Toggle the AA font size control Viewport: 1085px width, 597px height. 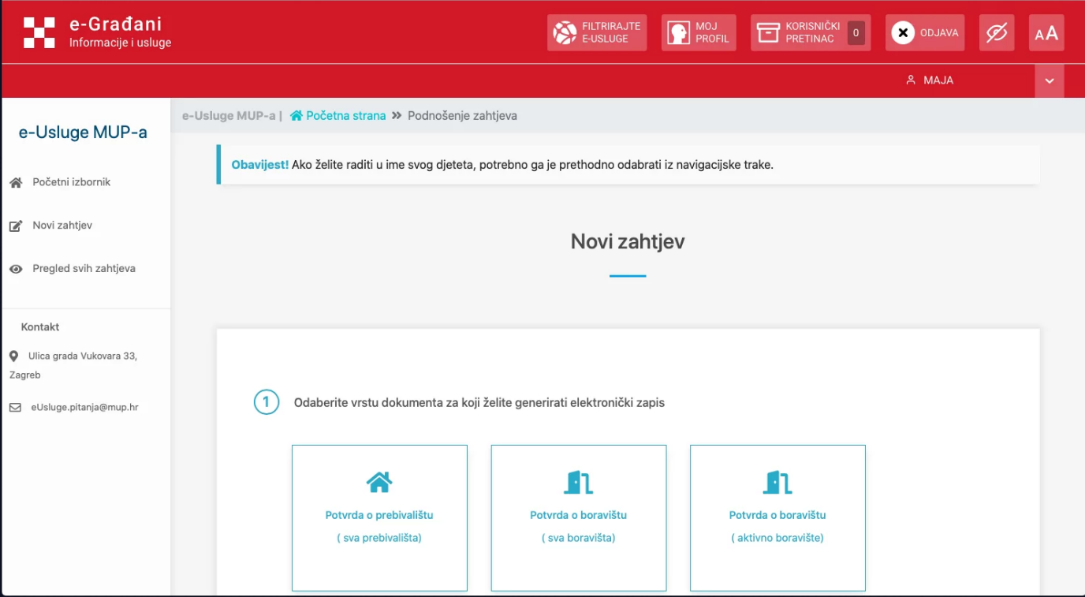1046,33
